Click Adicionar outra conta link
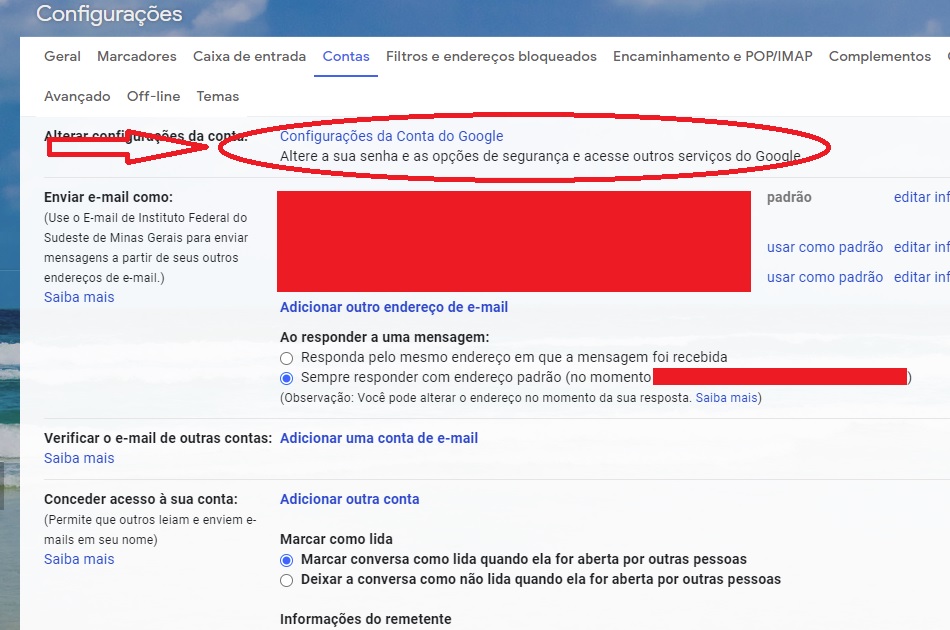This screenshot has width=950, height=630. tap(349, 499)
